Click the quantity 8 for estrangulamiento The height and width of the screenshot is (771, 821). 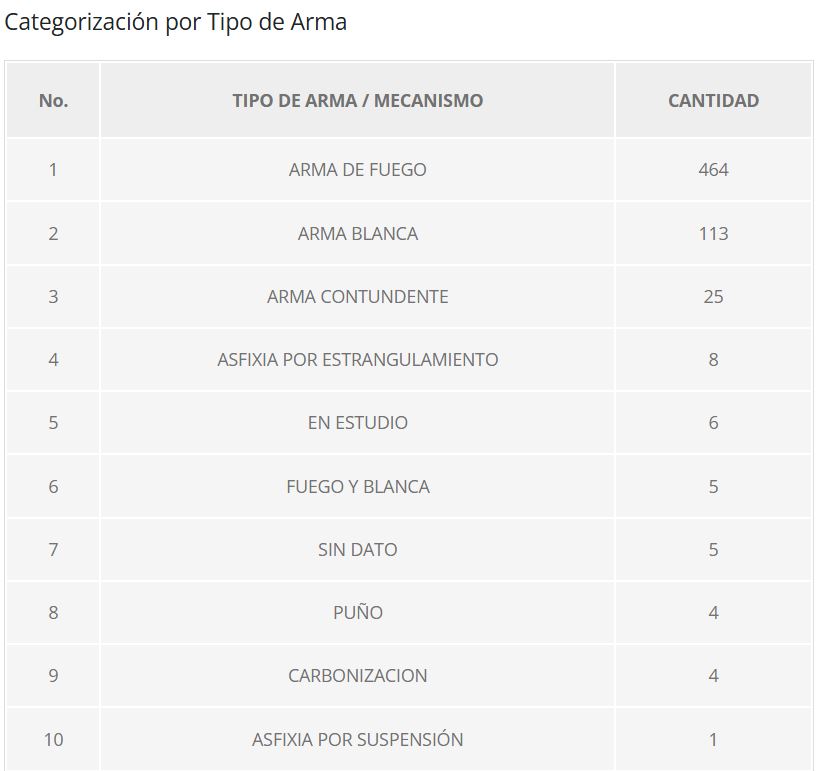[x=713, y=360]
